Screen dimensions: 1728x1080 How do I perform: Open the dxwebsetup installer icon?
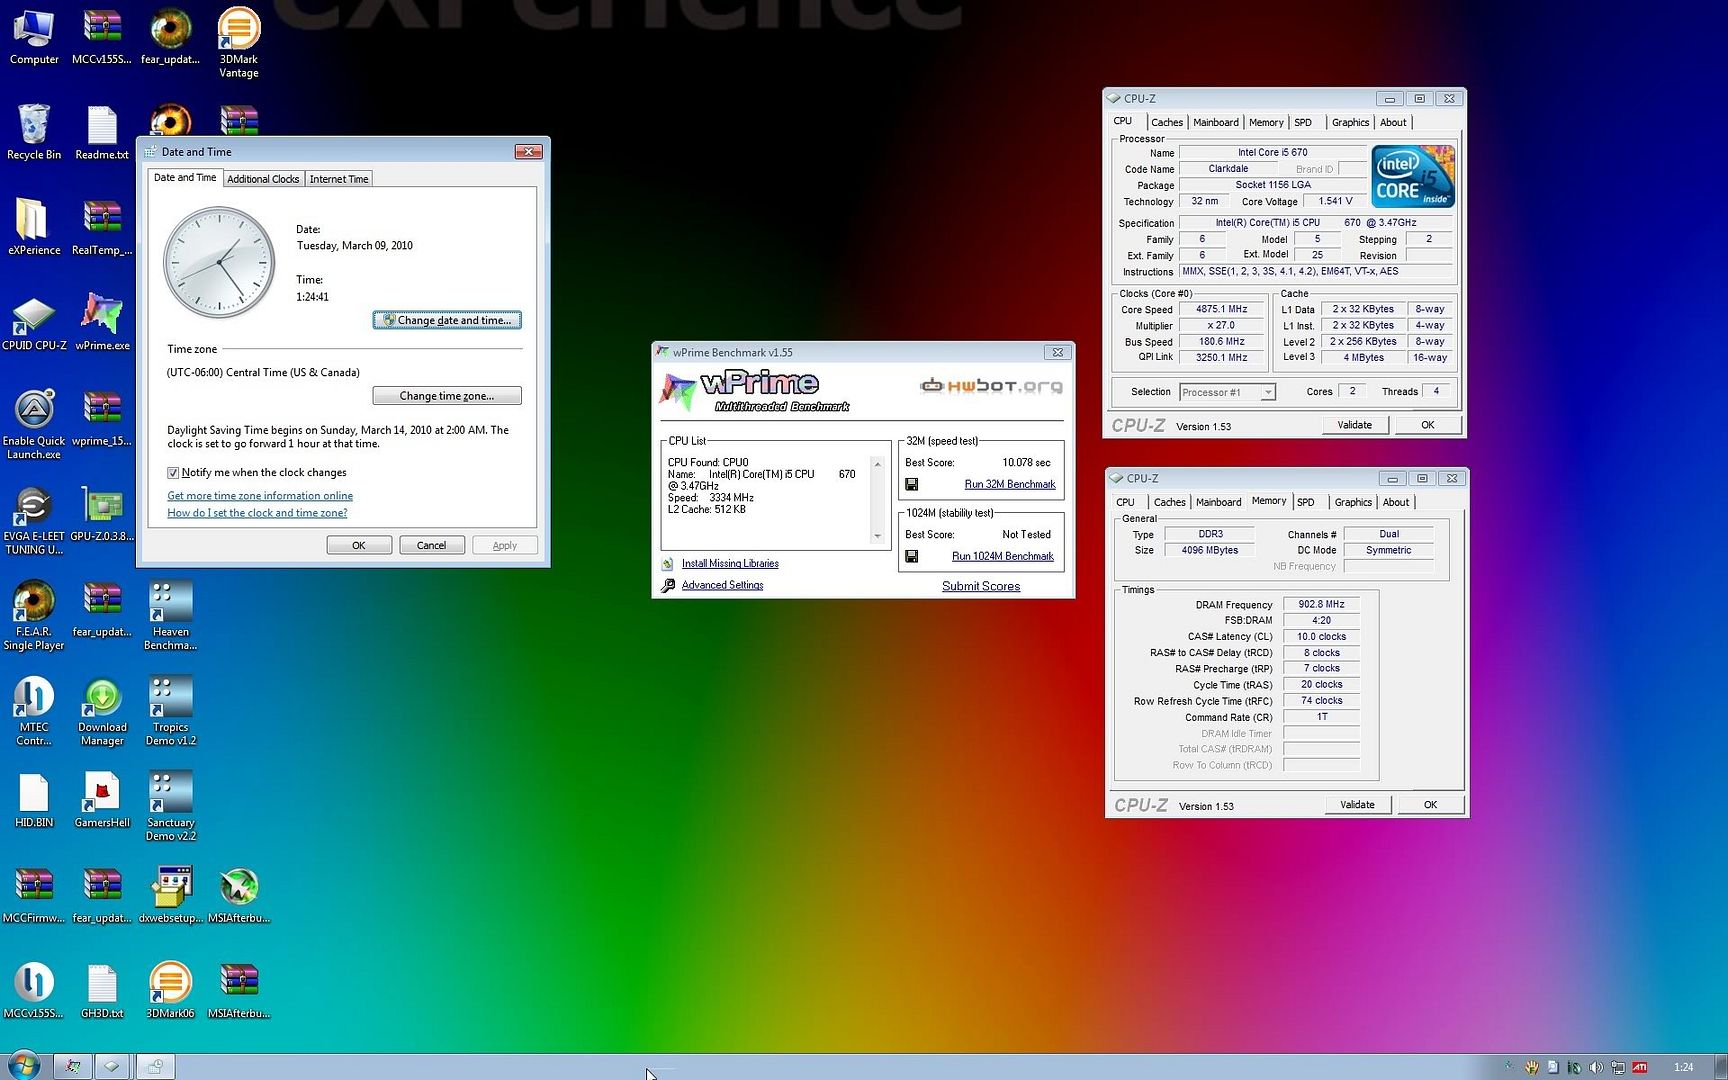tap(170, 895)
